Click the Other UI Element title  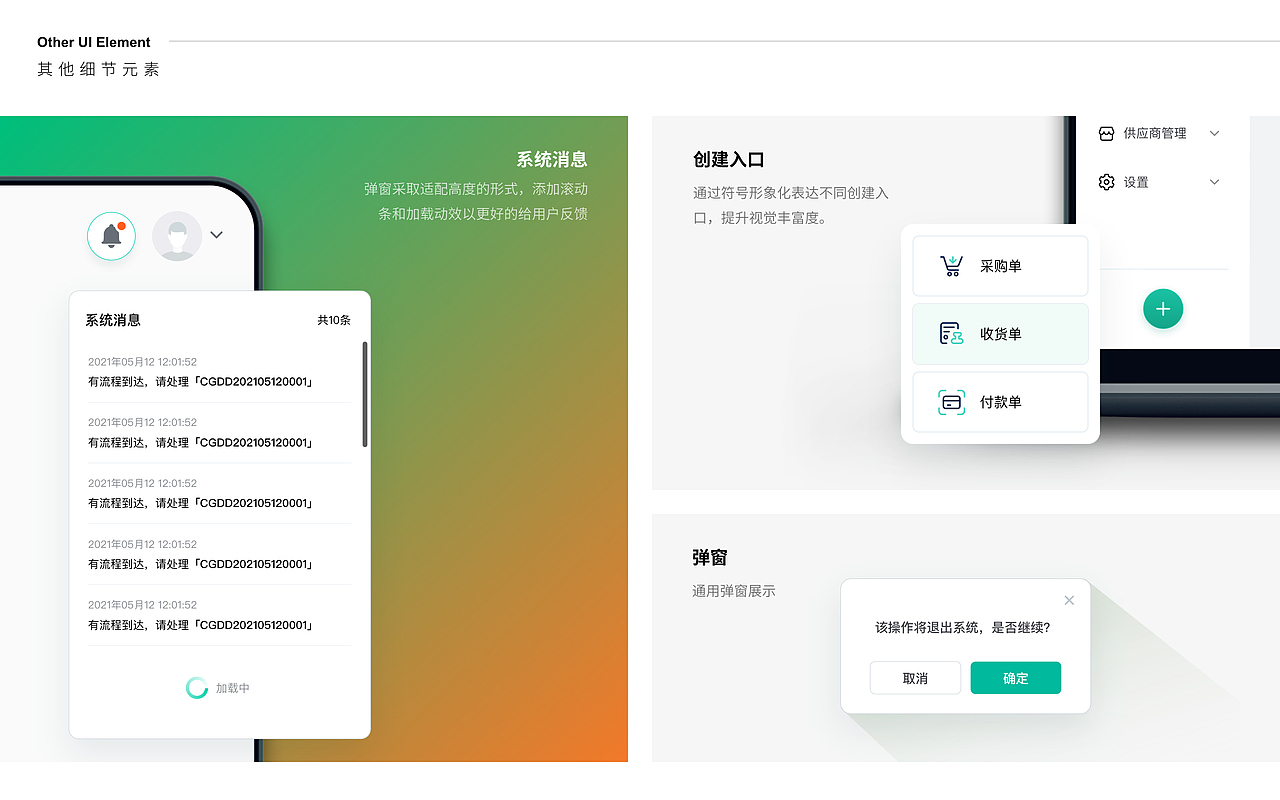[x=94, y=42]
